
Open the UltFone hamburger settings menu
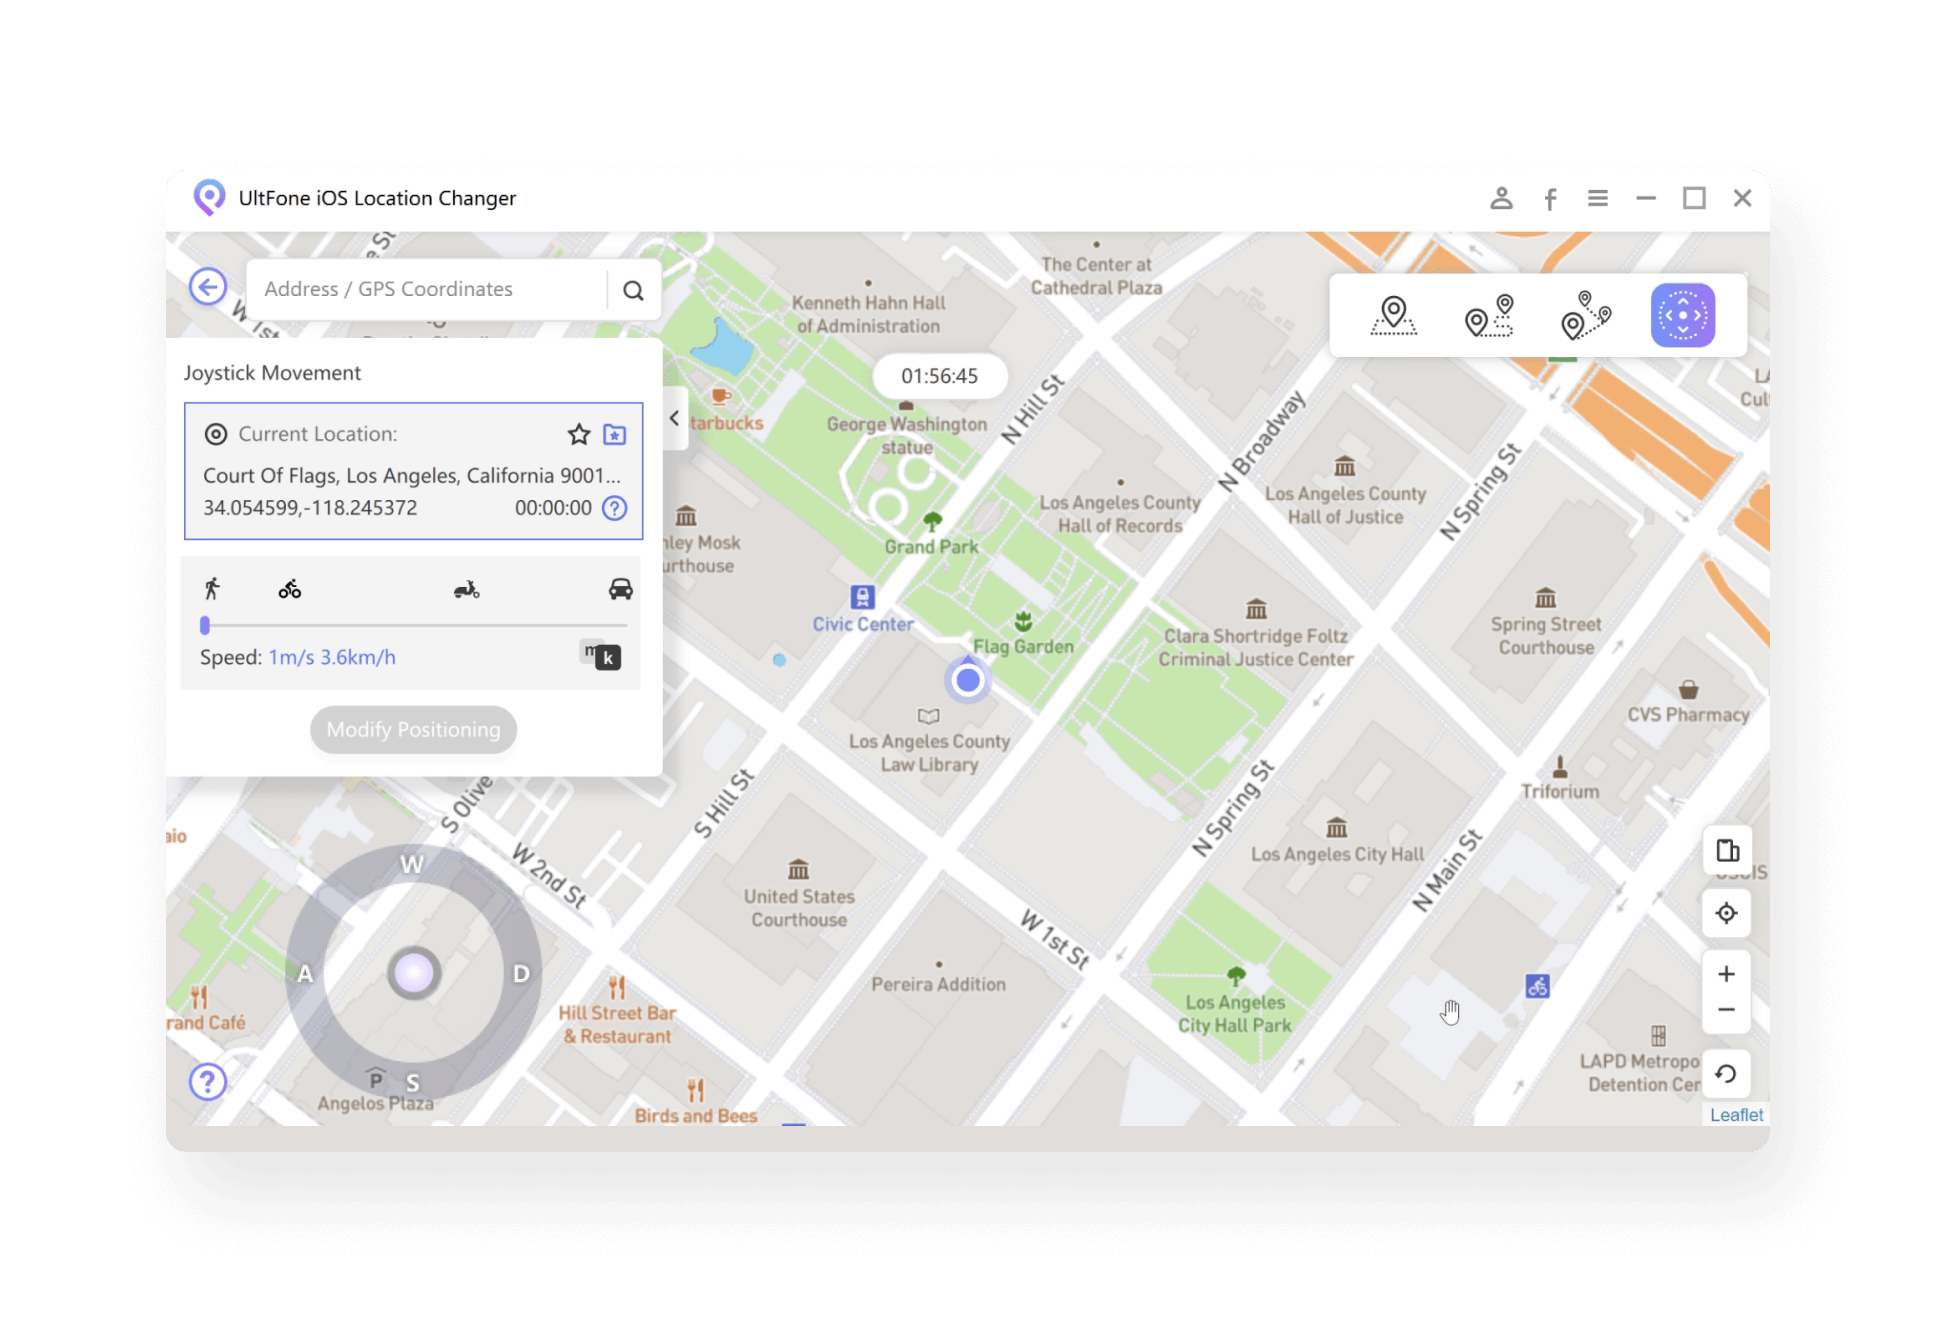[1596, 198]
